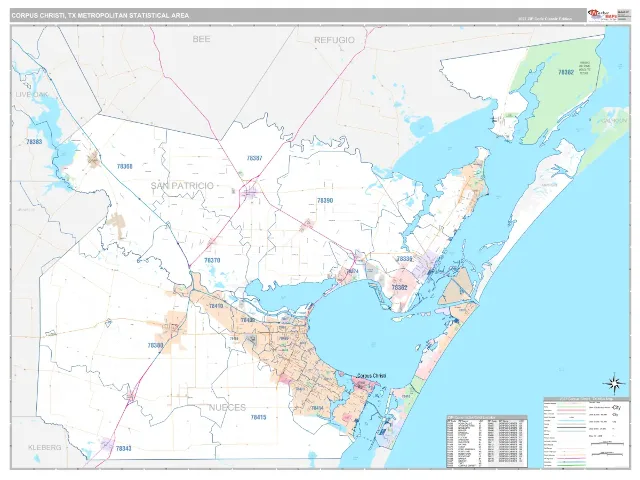Select the BEE county label
640x480 pixels.
tap(201, 39)
